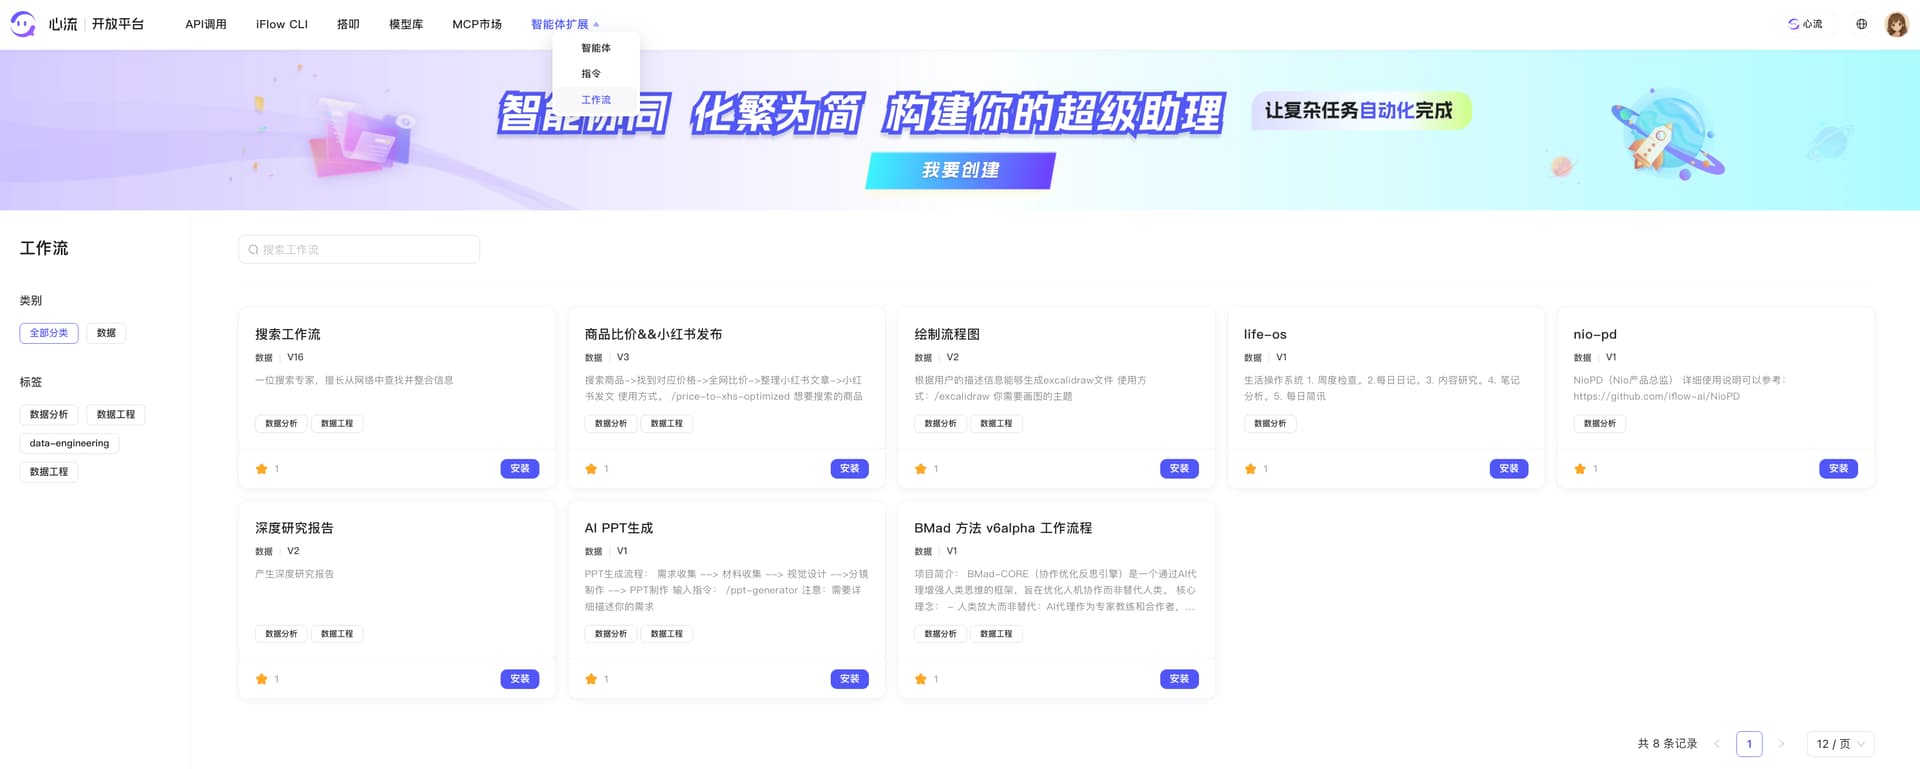Toggle the data-engineering tag filter
Screen dimensions: 1920x769
pos(69,443)
